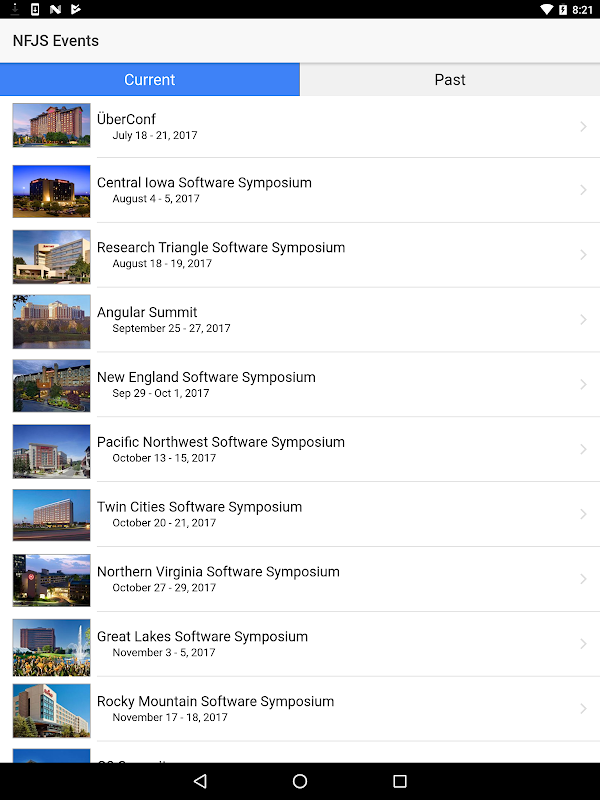Select Northern Virginia Software Symposium title

coord(218,571)
